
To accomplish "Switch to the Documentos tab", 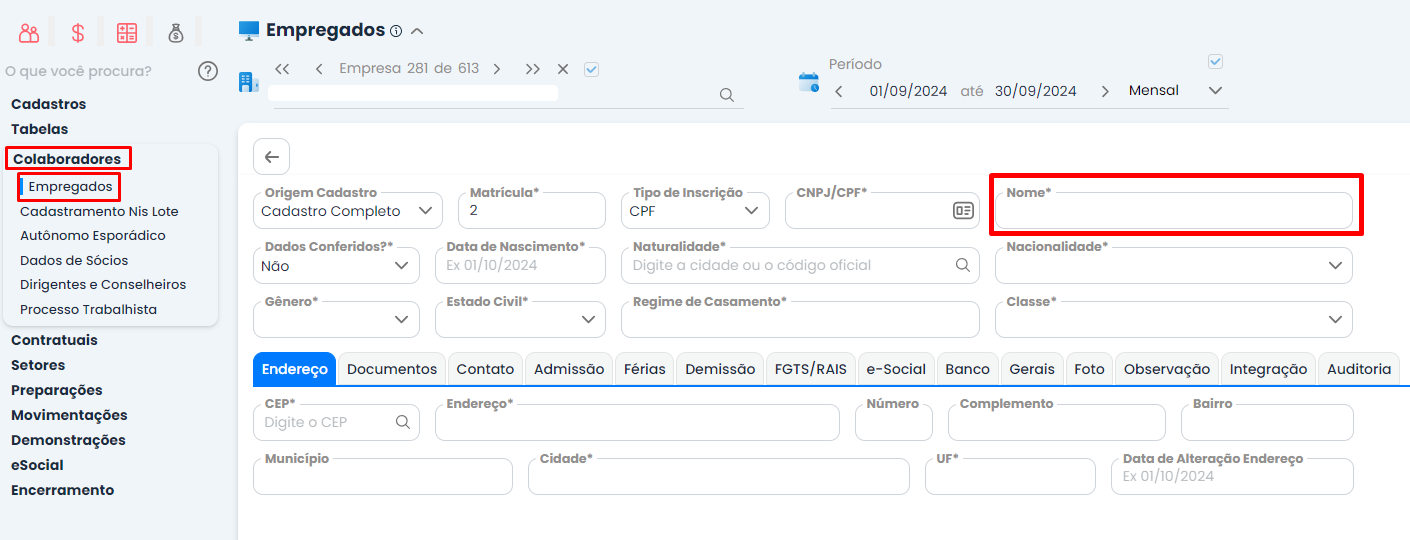I will [392, 369].
